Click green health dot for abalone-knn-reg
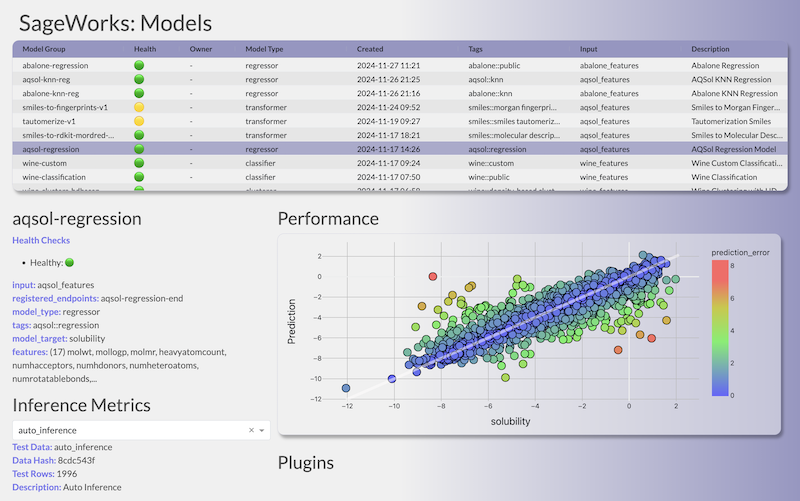 [x=139, y=93]
